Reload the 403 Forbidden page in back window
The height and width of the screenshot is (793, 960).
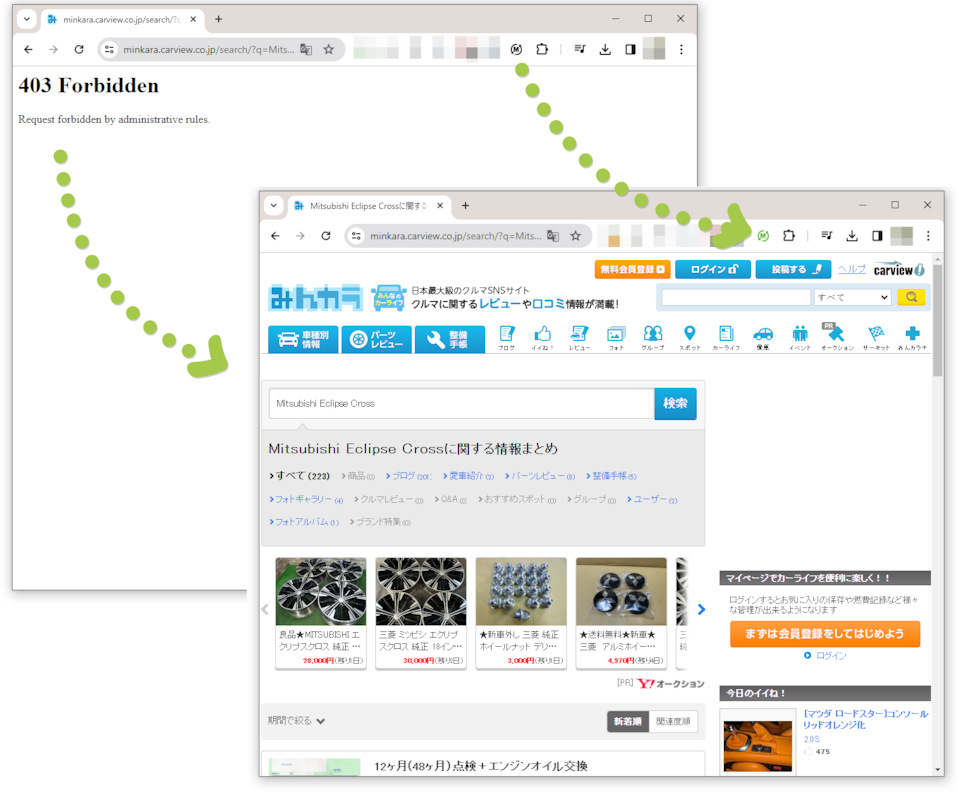(79, 50)
